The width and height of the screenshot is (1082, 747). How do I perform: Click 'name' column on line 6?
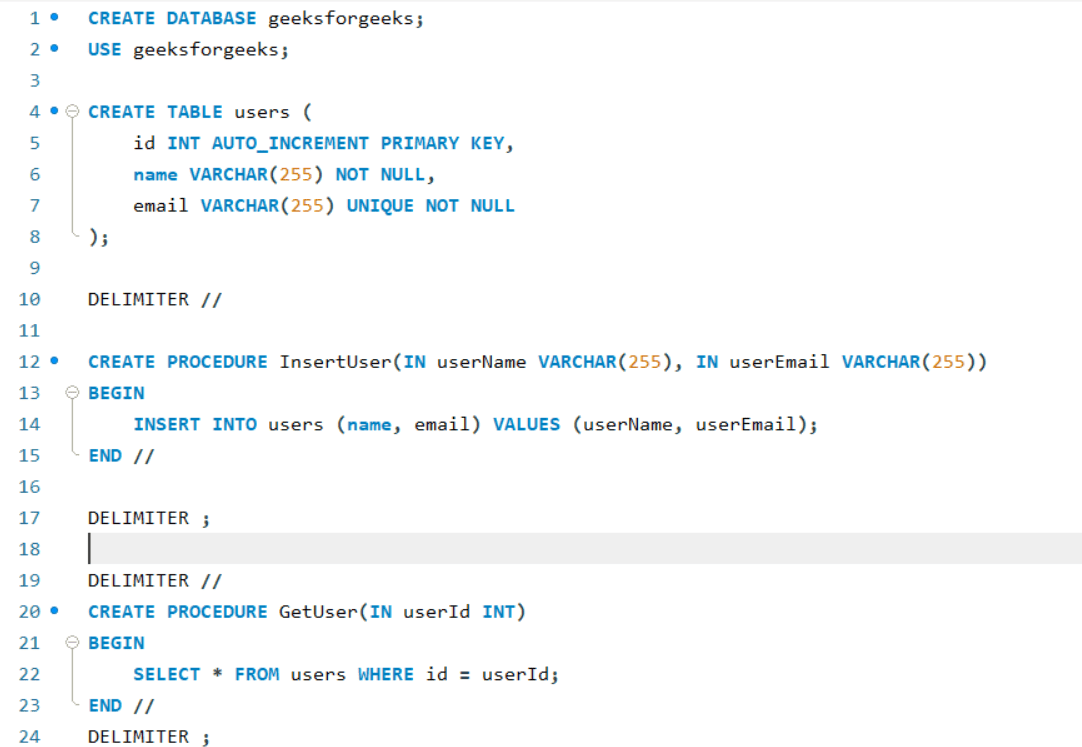(x=155, y=175)
